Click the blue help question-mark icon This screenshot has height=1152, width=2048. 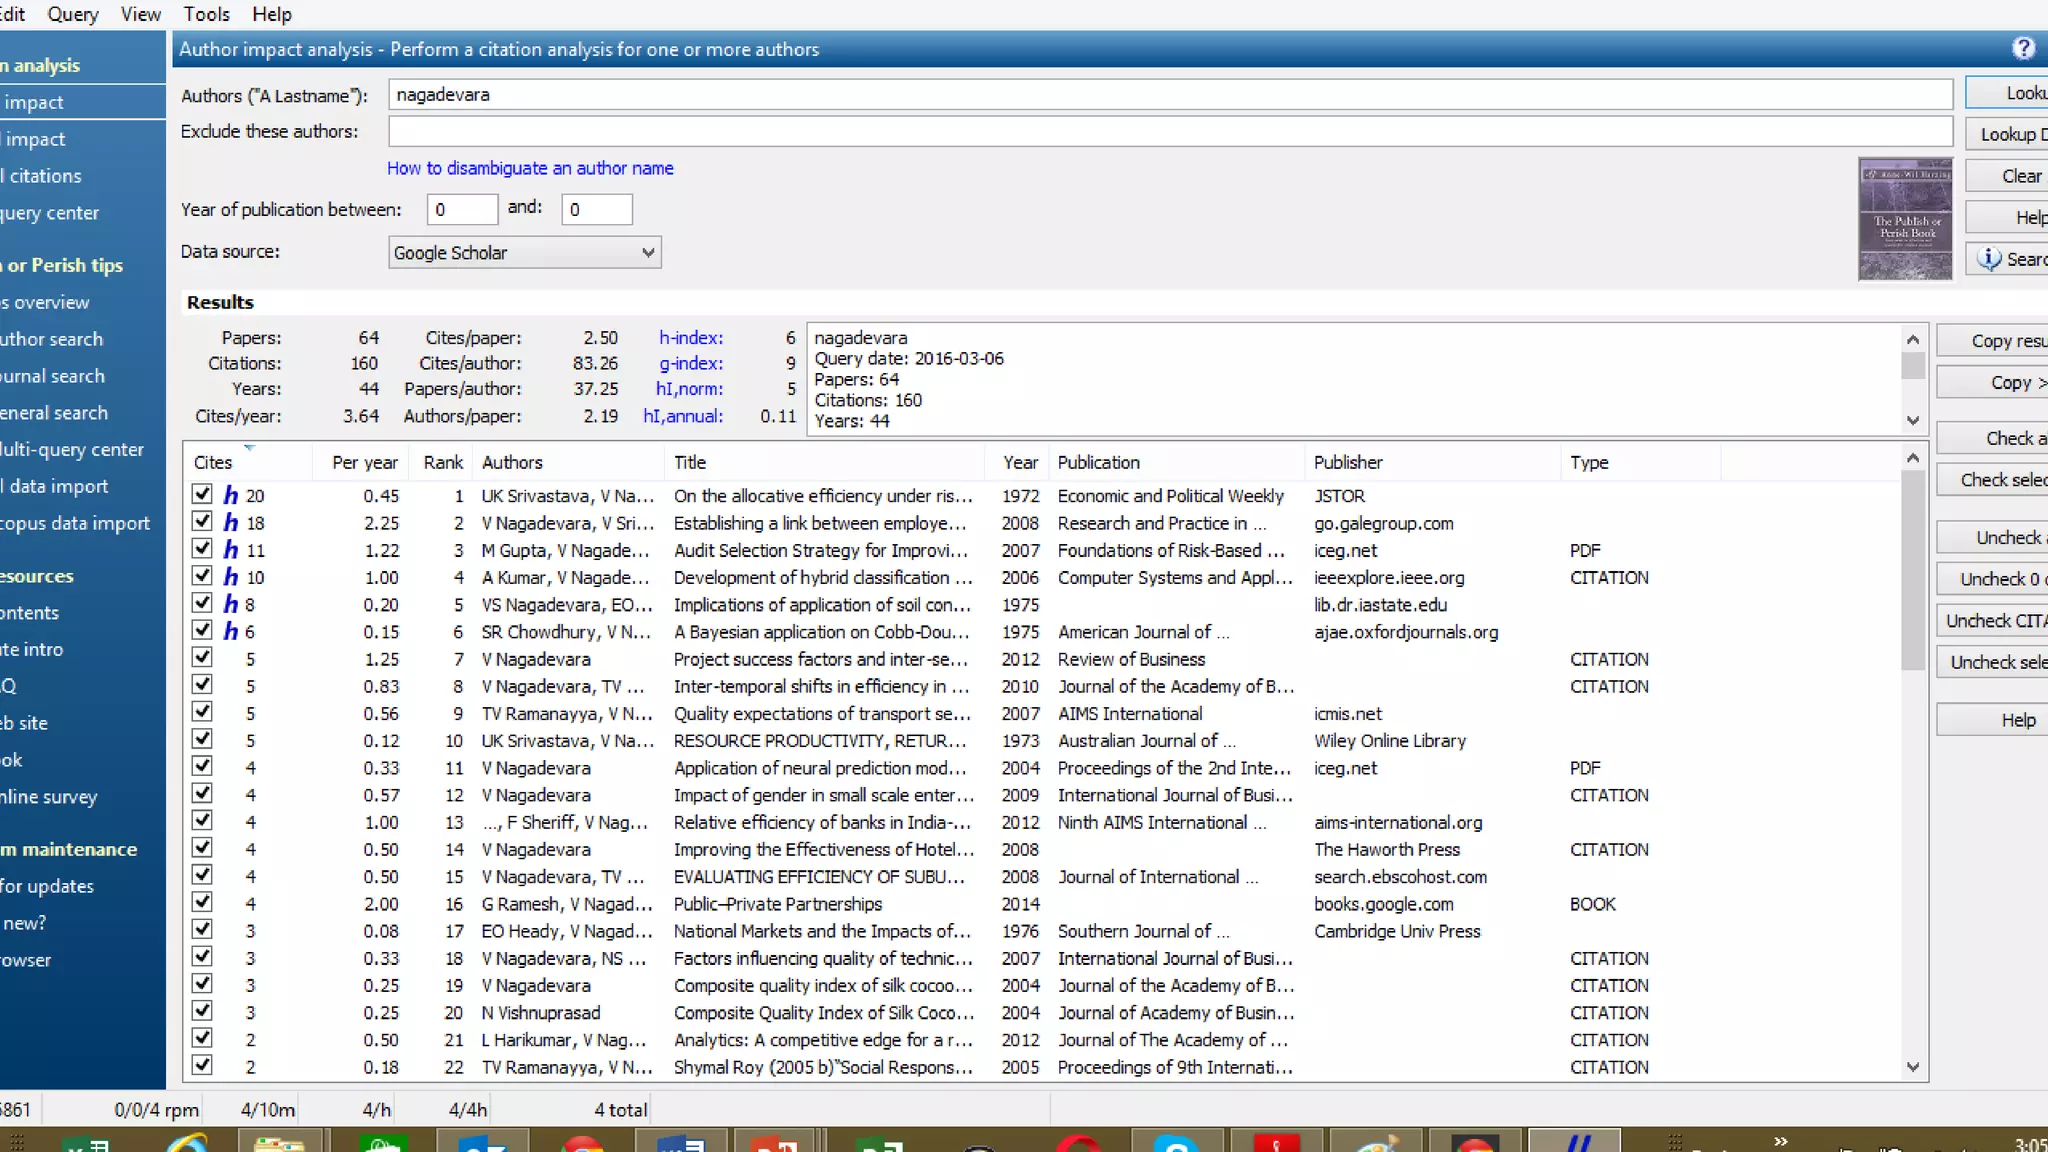coord(2023,48)
